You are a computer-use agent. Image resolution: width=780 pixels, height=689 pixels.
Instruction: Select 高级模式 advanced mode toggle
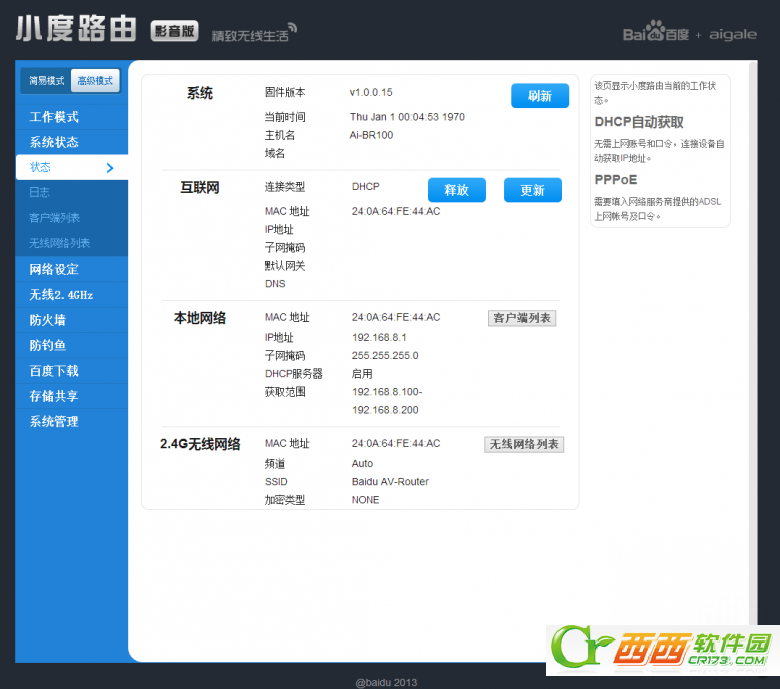[95, 81]
